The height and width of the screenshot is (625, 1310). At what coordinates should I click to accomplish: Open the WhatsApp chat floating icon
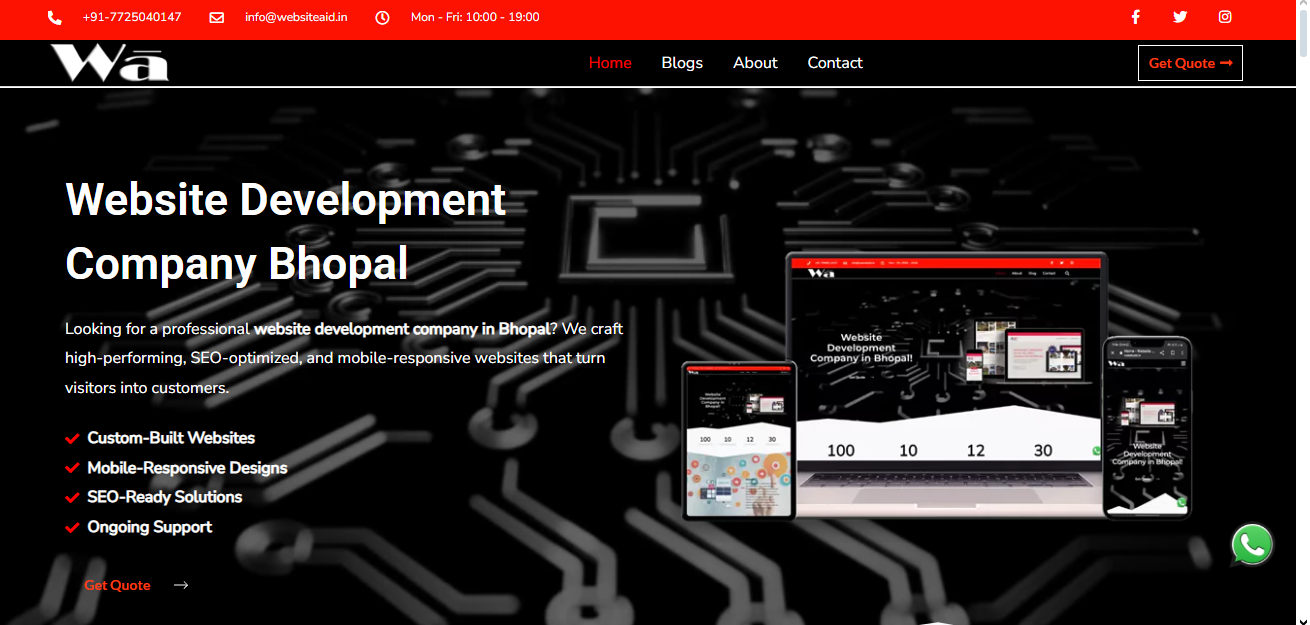pyautogui.click(x=1252, y=545)
